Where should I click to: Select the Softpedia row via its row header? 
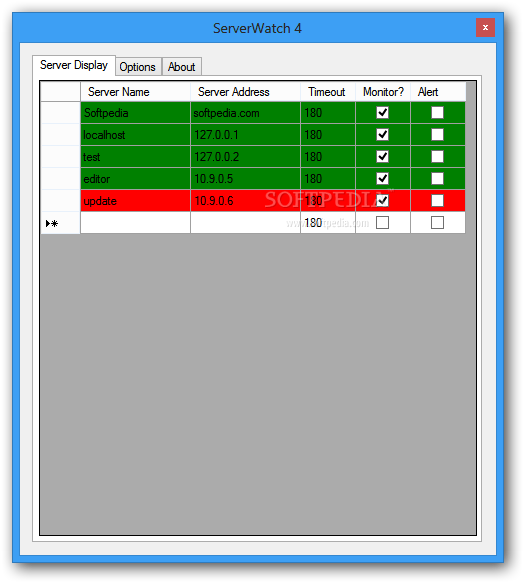coord(60,113)
